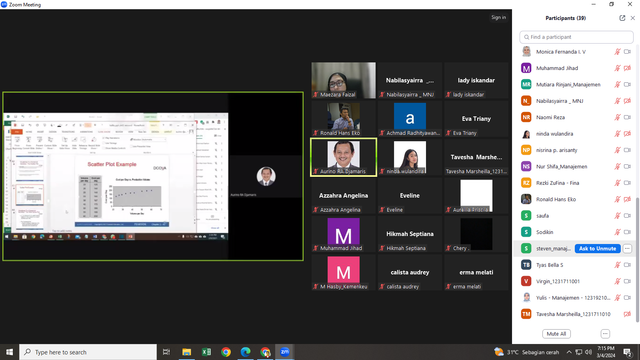Viewport: 640px width, 360px height.
Task: Click Sodikin camera icon
Action: [x=627, y=232]
